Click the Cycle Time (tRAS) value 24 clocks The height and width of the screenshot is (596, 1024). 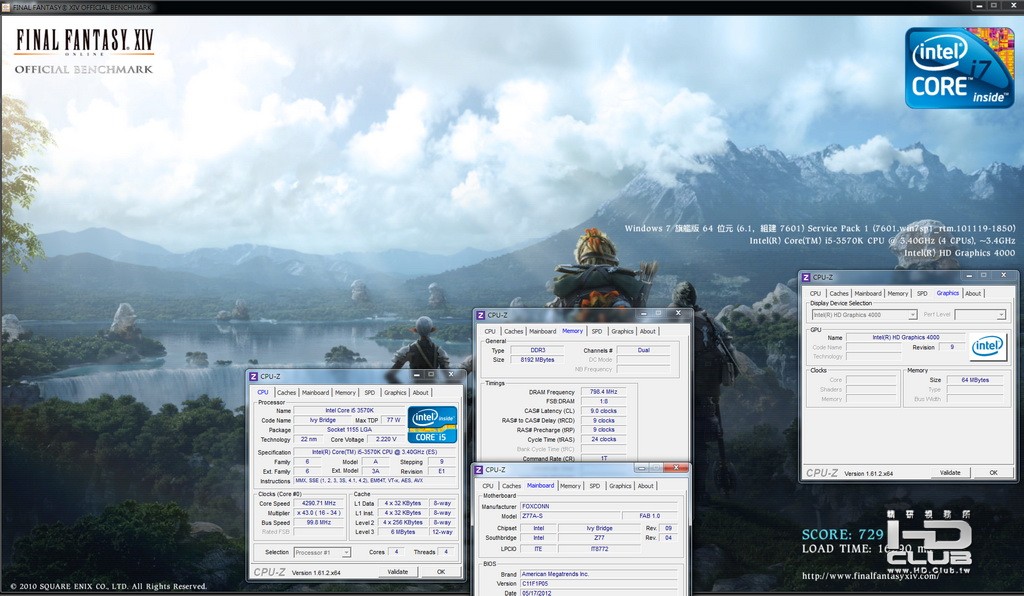[603, 440]
